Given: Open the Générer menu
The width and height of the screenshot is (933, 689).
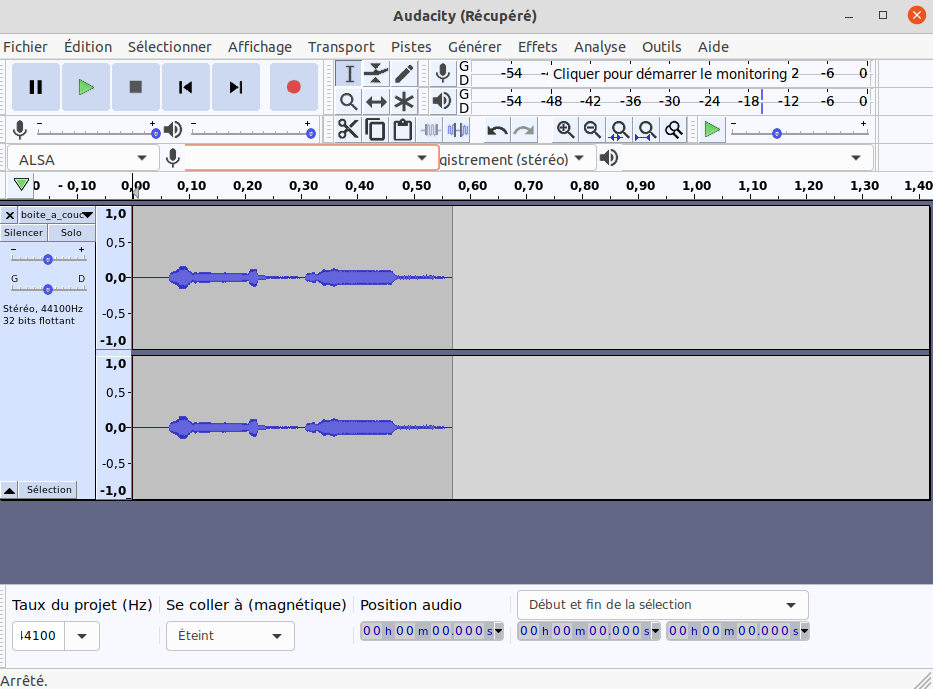Looking at the screenshot, I should 475,47.
